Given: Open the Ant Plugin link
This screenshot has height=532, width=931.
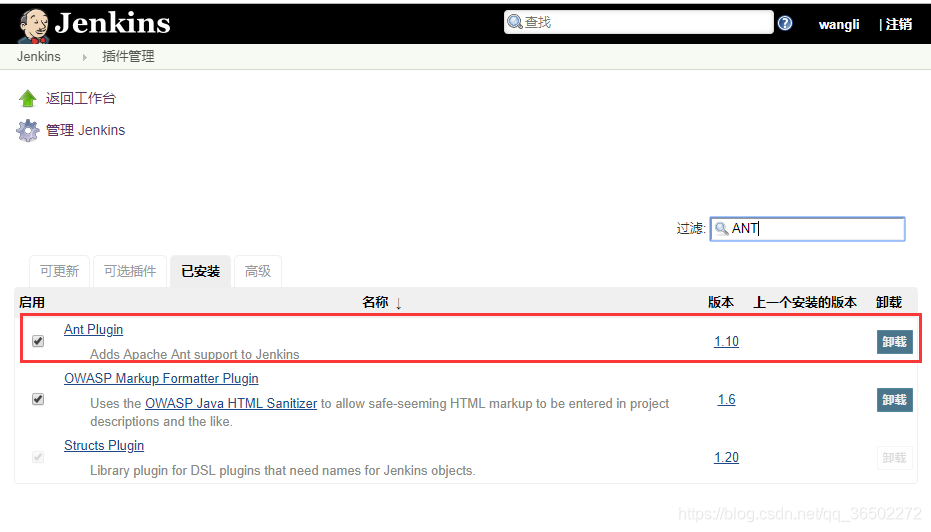Looking at the screenshot, I should coord(93,330).
